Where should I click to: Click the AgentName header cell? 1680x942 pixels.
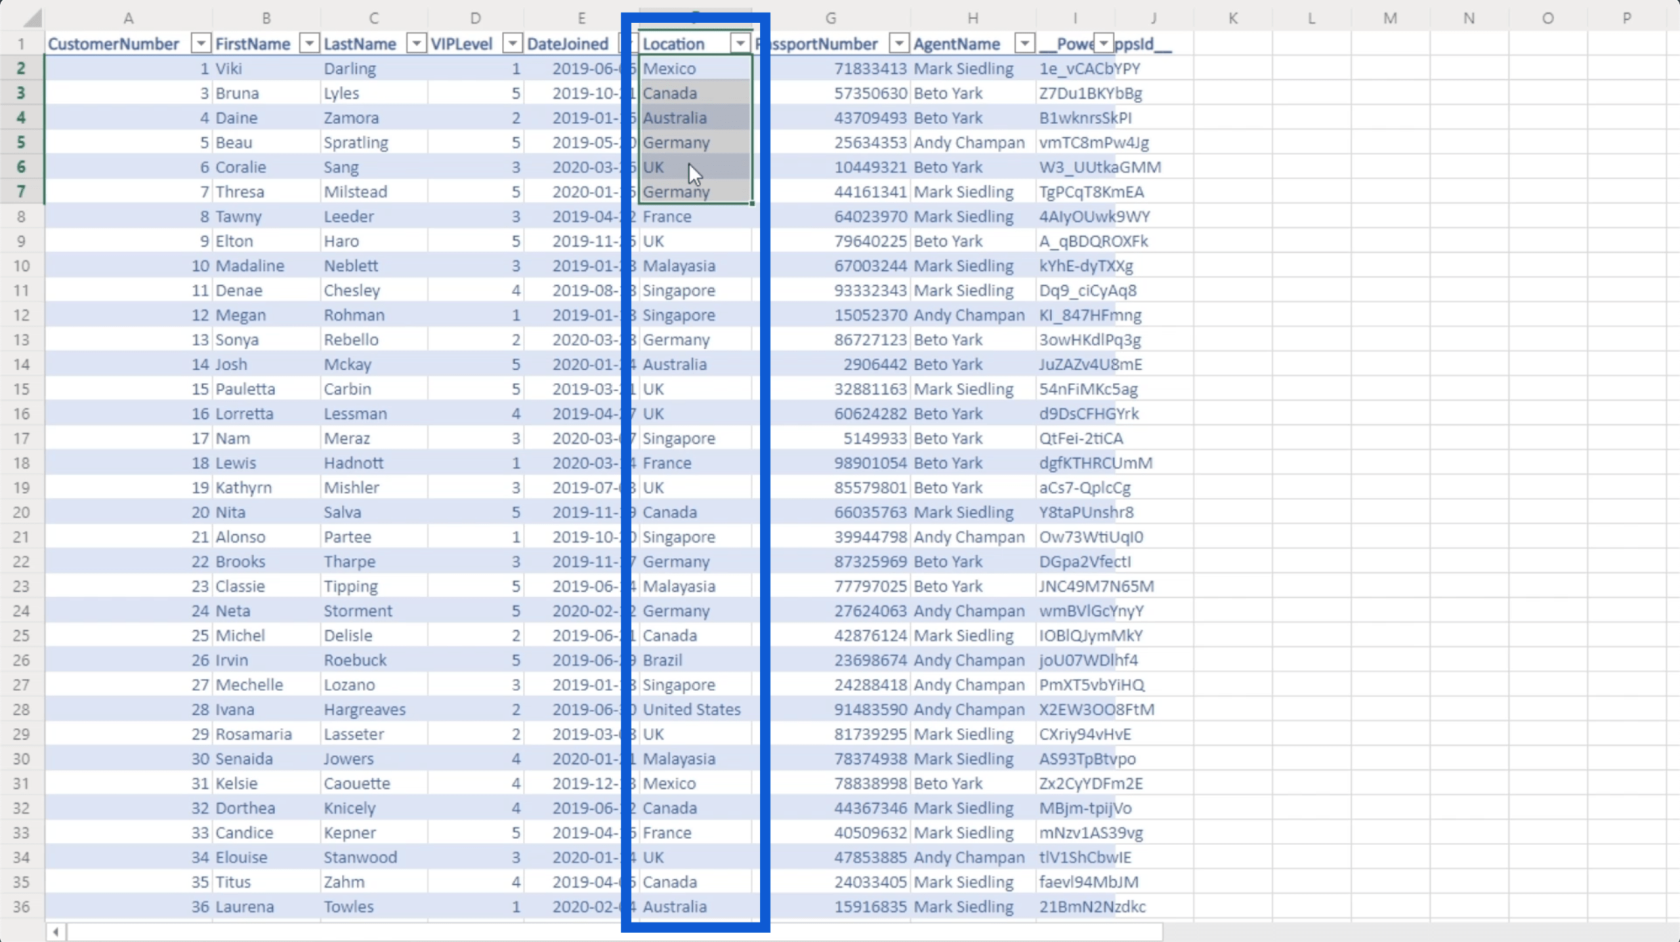point(973,43)
